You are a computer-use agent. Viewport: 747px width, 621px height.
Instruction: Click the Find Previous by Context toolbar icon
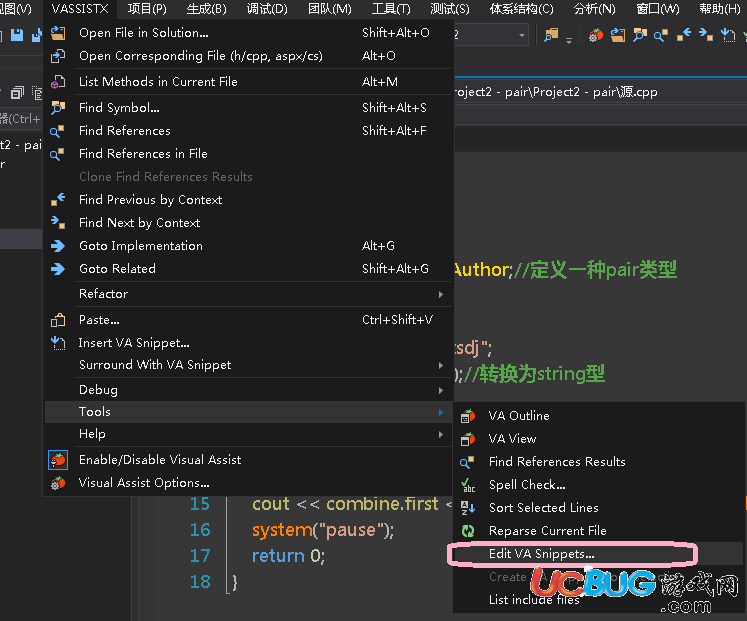[x=684, y=35]
